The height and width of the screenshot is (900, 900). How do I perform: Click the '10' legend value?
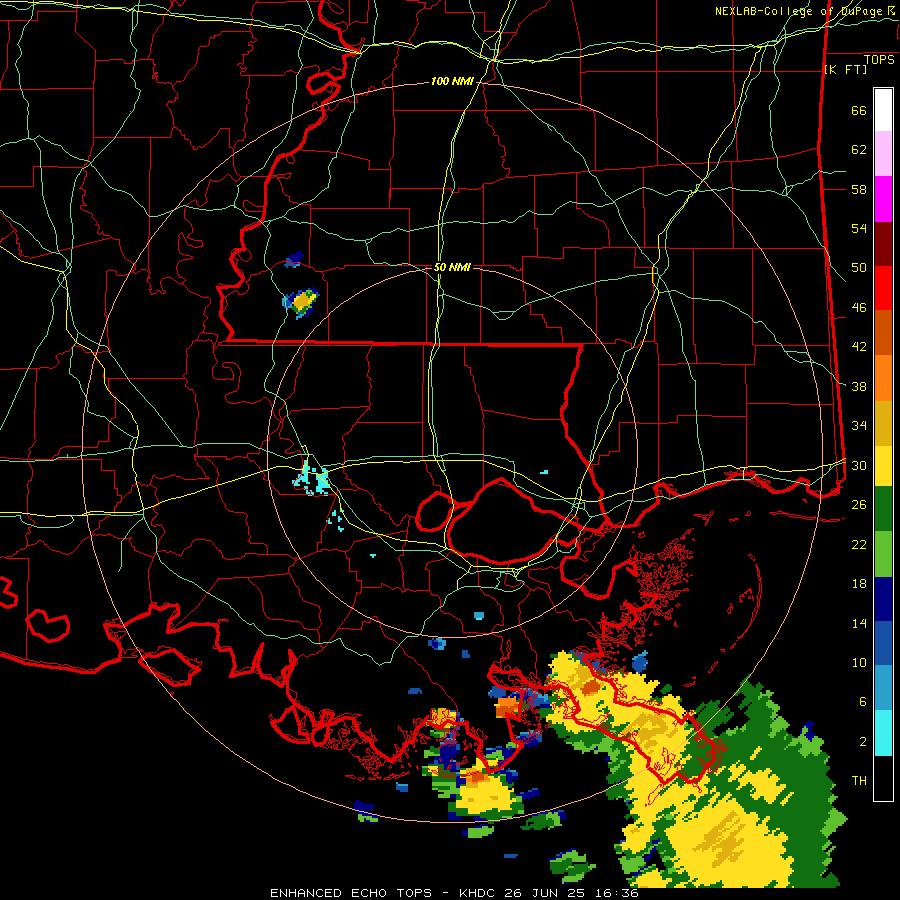(x=859, y=663)
